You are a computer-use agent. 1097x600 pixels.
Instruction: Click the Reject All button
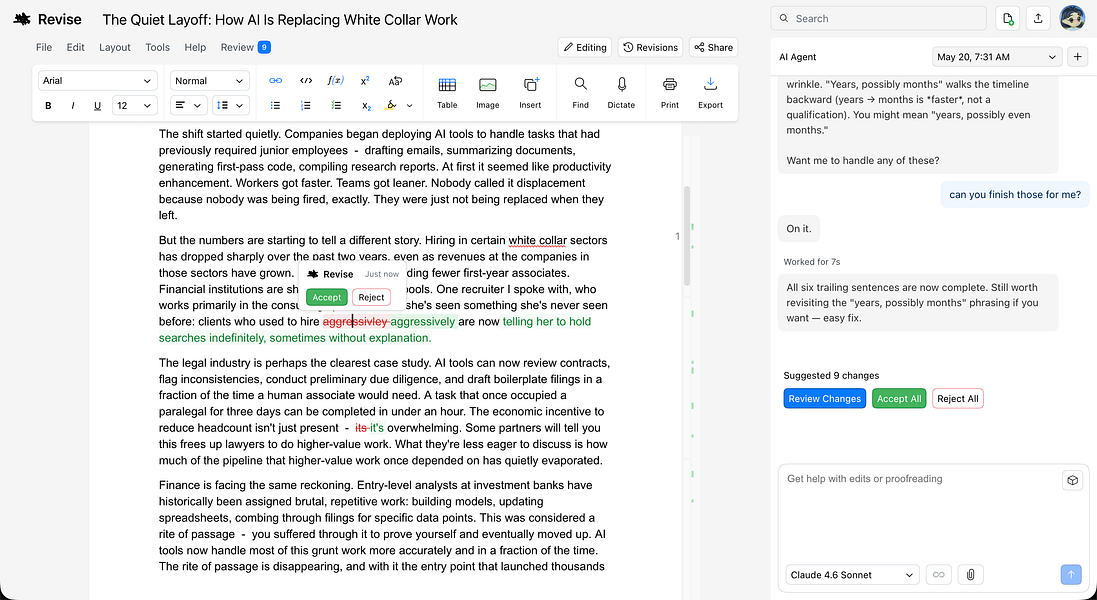(x=958, y=399)
